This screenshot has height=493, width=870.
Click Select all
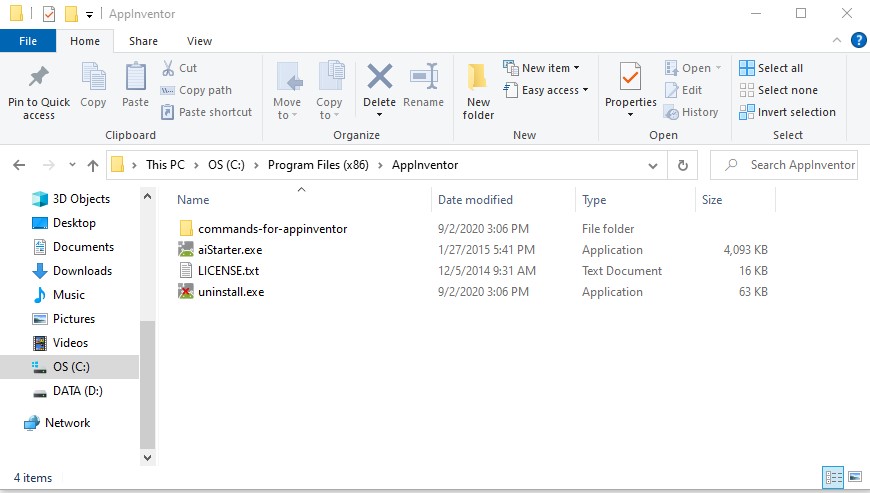(771, 68)
